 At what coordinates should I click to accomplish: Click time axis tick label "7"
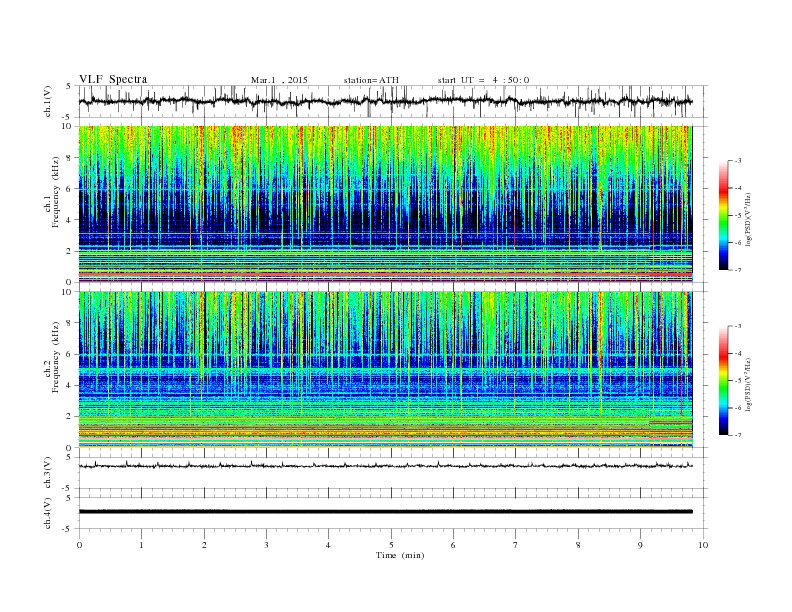[516, 545]
